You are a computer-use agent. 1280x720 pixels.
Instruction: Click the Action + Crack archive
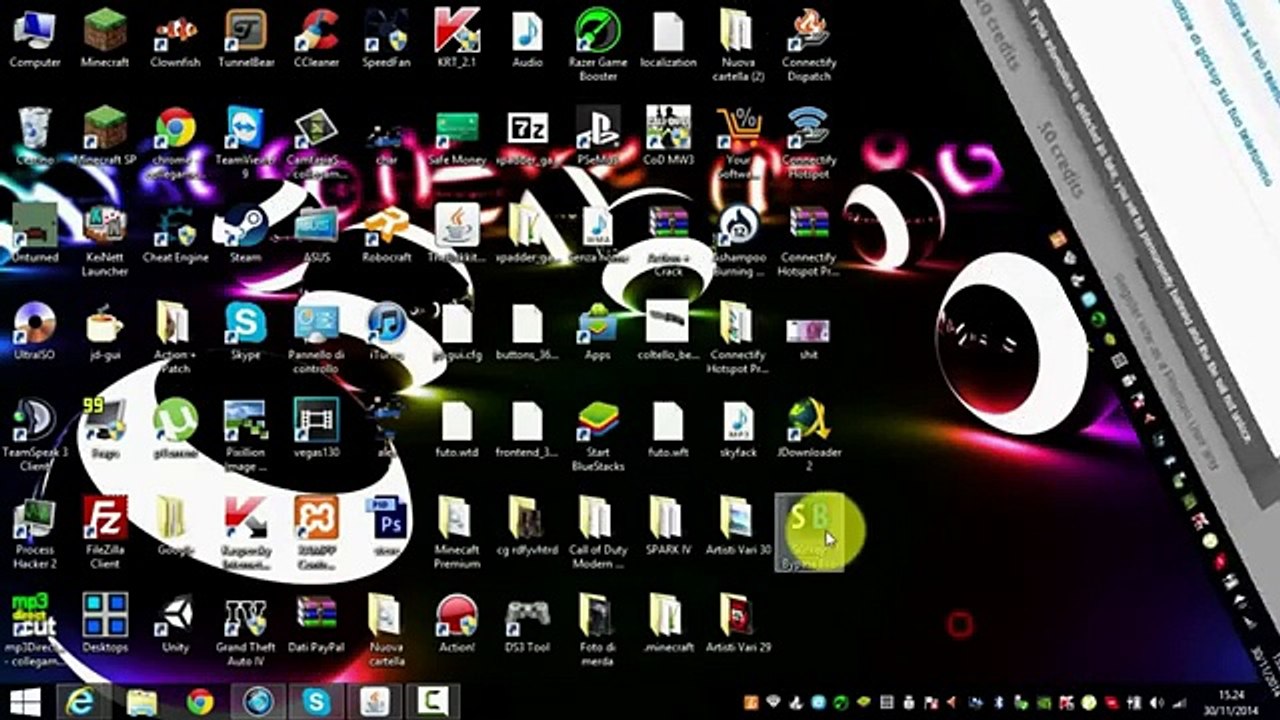pyautogui.click(x=668, y=240)
